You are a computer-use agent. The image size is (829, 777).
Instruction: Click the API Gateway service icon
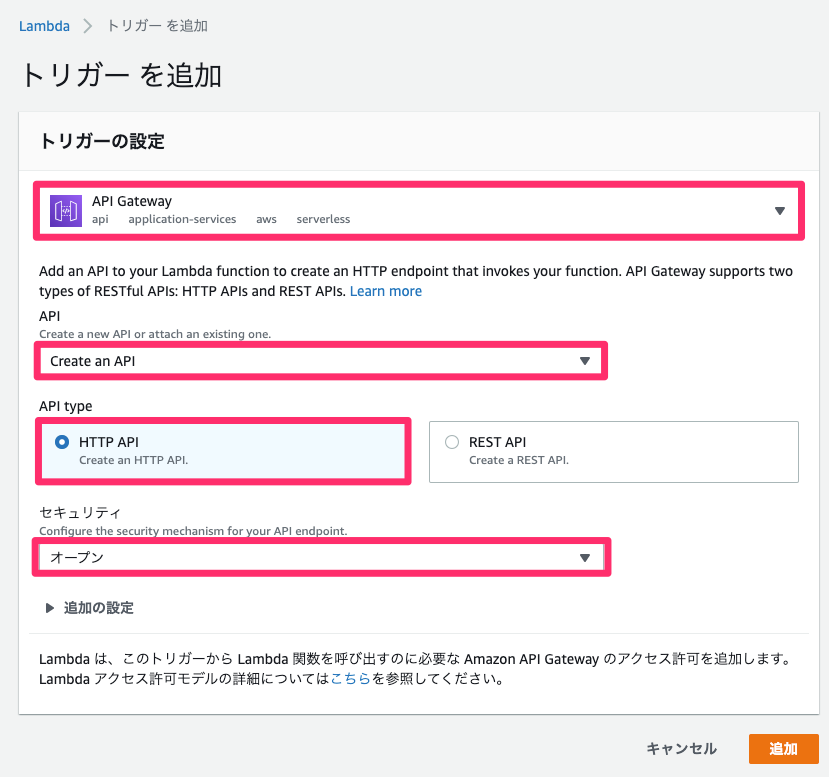65,210
